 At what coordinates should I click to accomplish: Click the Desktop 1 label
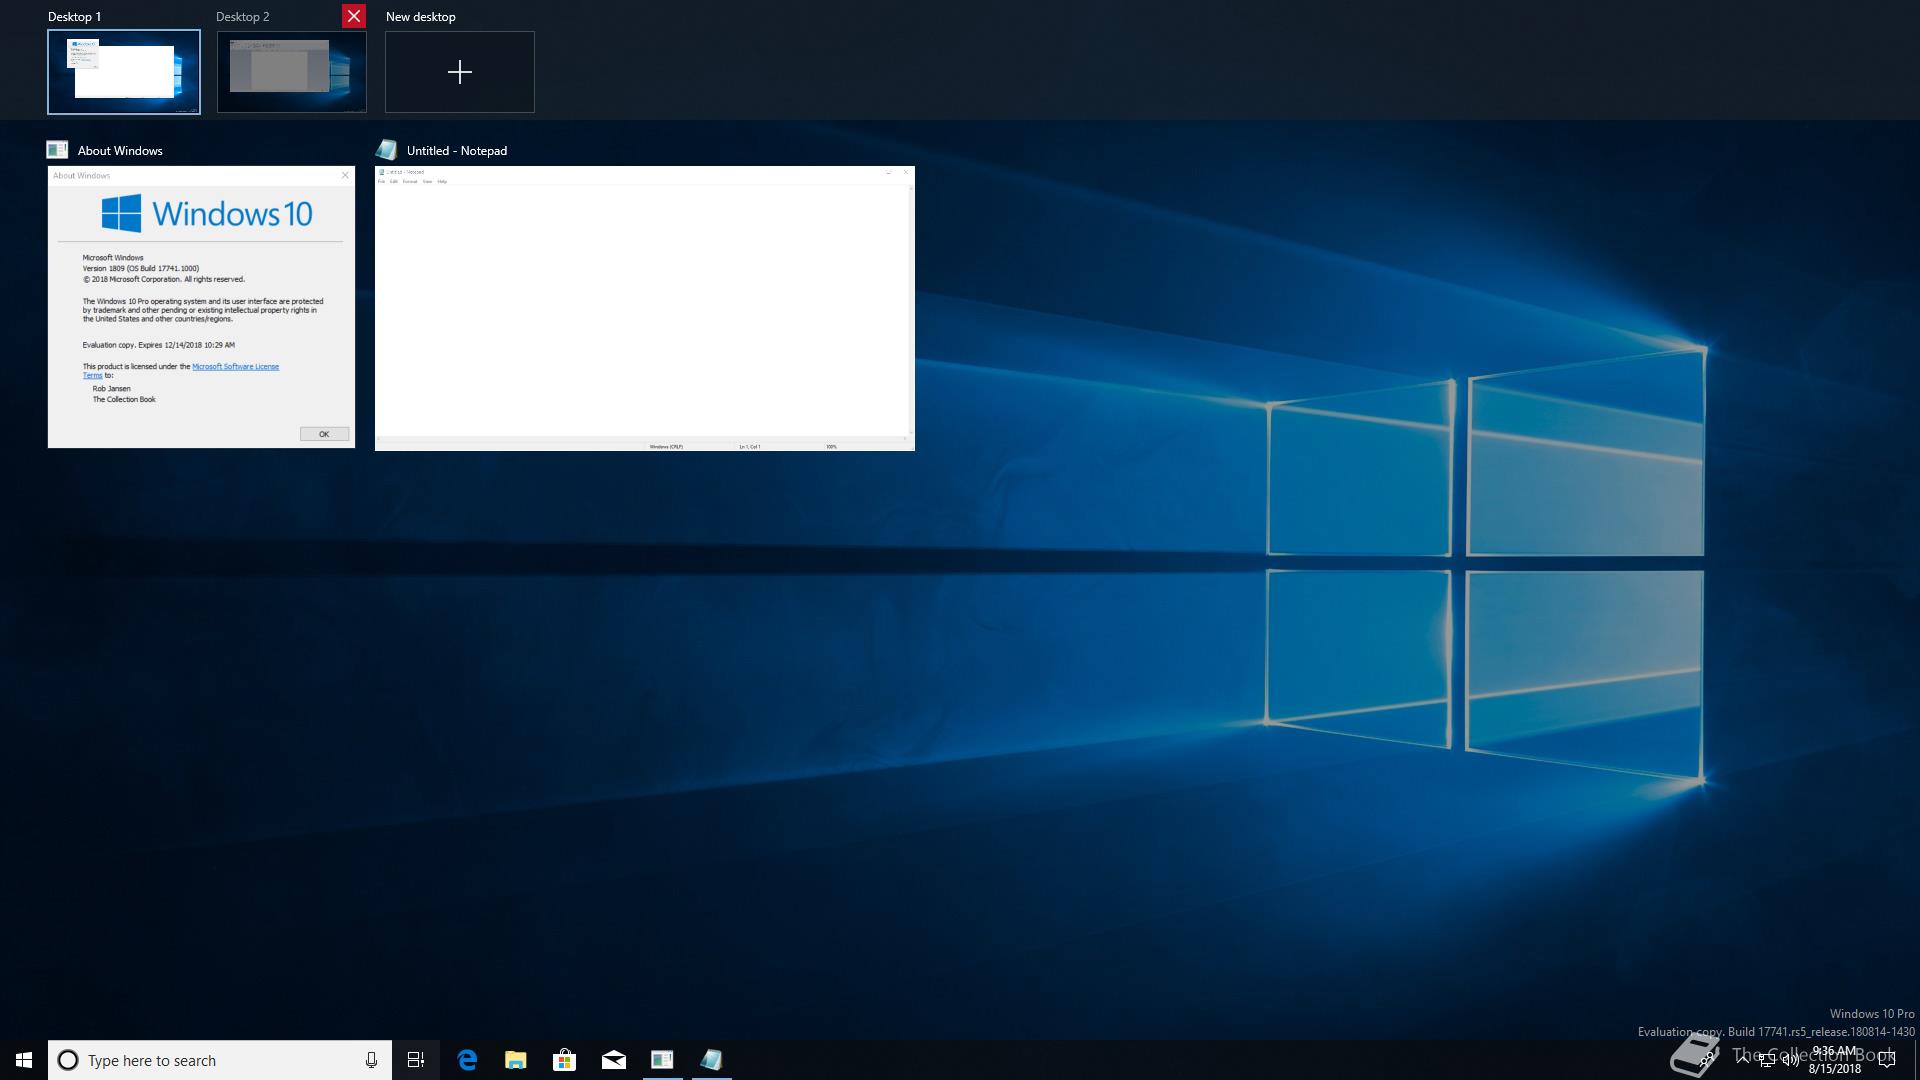coord(74,17)
